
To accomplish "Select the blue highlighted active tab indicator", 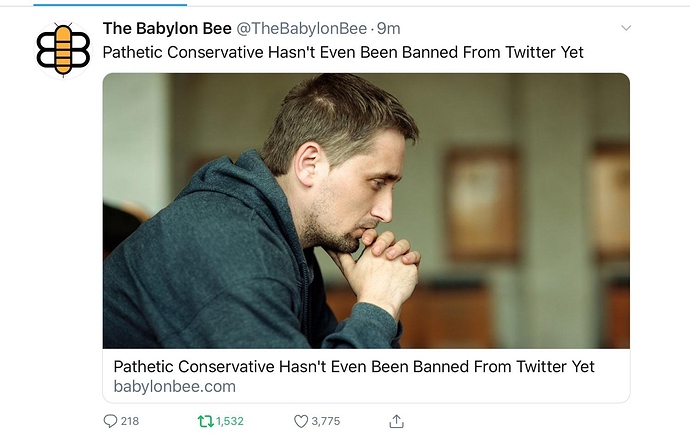I will tap(110, 4).
